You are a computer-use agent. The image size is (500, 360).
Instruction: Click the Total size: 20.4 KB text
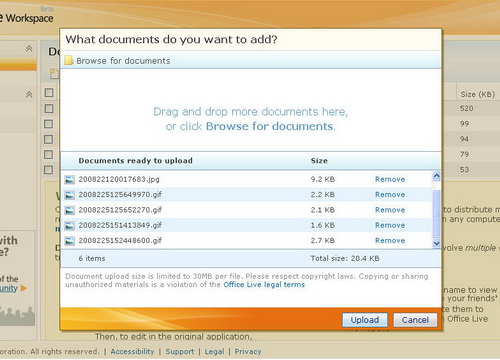click(x=345, y=258)
